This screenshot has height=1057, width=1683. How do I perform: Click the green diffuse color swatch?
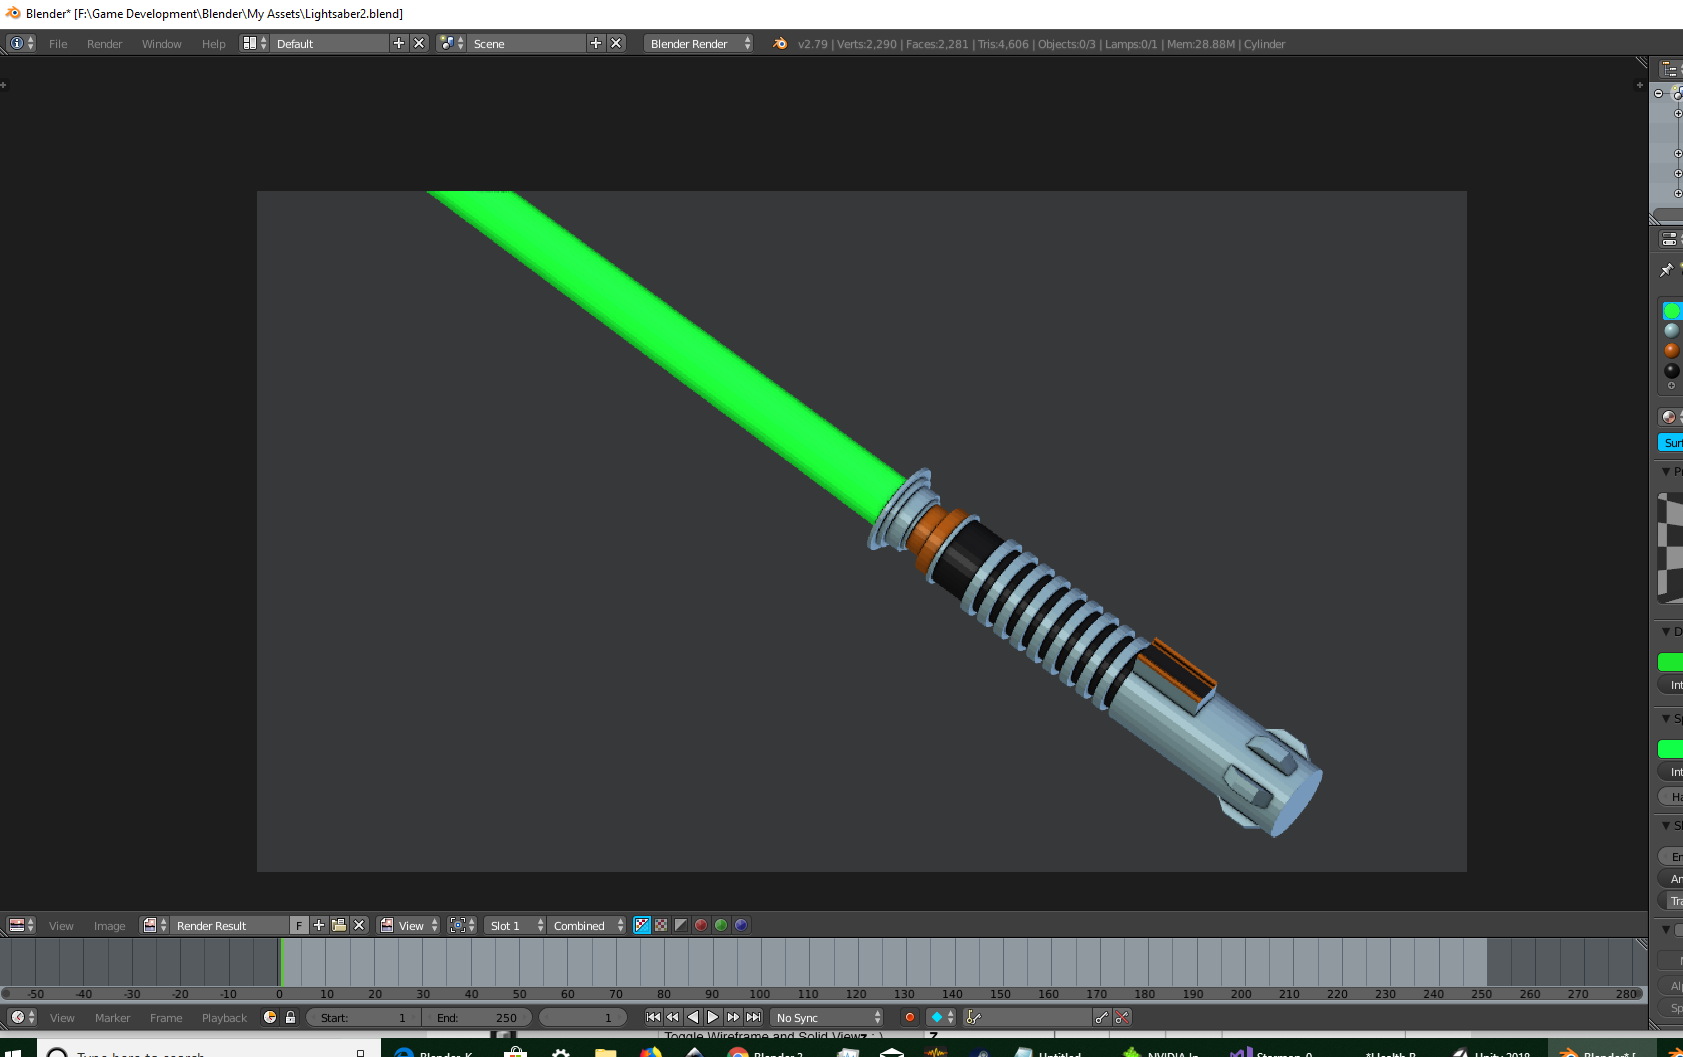(x=1670, y=662)
